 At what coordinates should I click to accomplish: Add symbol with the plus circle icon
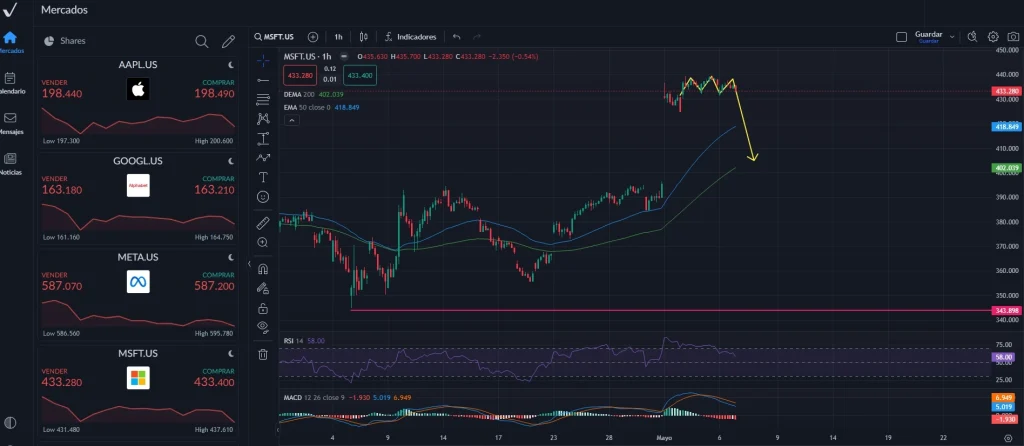pyautogui.click(x=313, y=37)
